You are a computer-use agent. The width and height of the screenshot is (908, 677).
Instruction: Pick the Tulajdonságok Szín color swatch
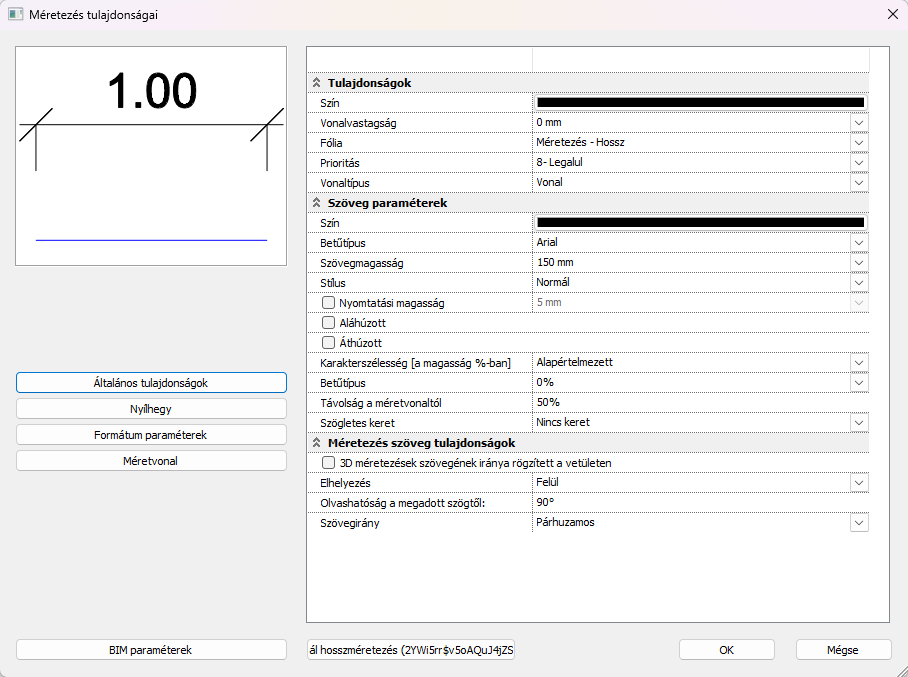700,102
